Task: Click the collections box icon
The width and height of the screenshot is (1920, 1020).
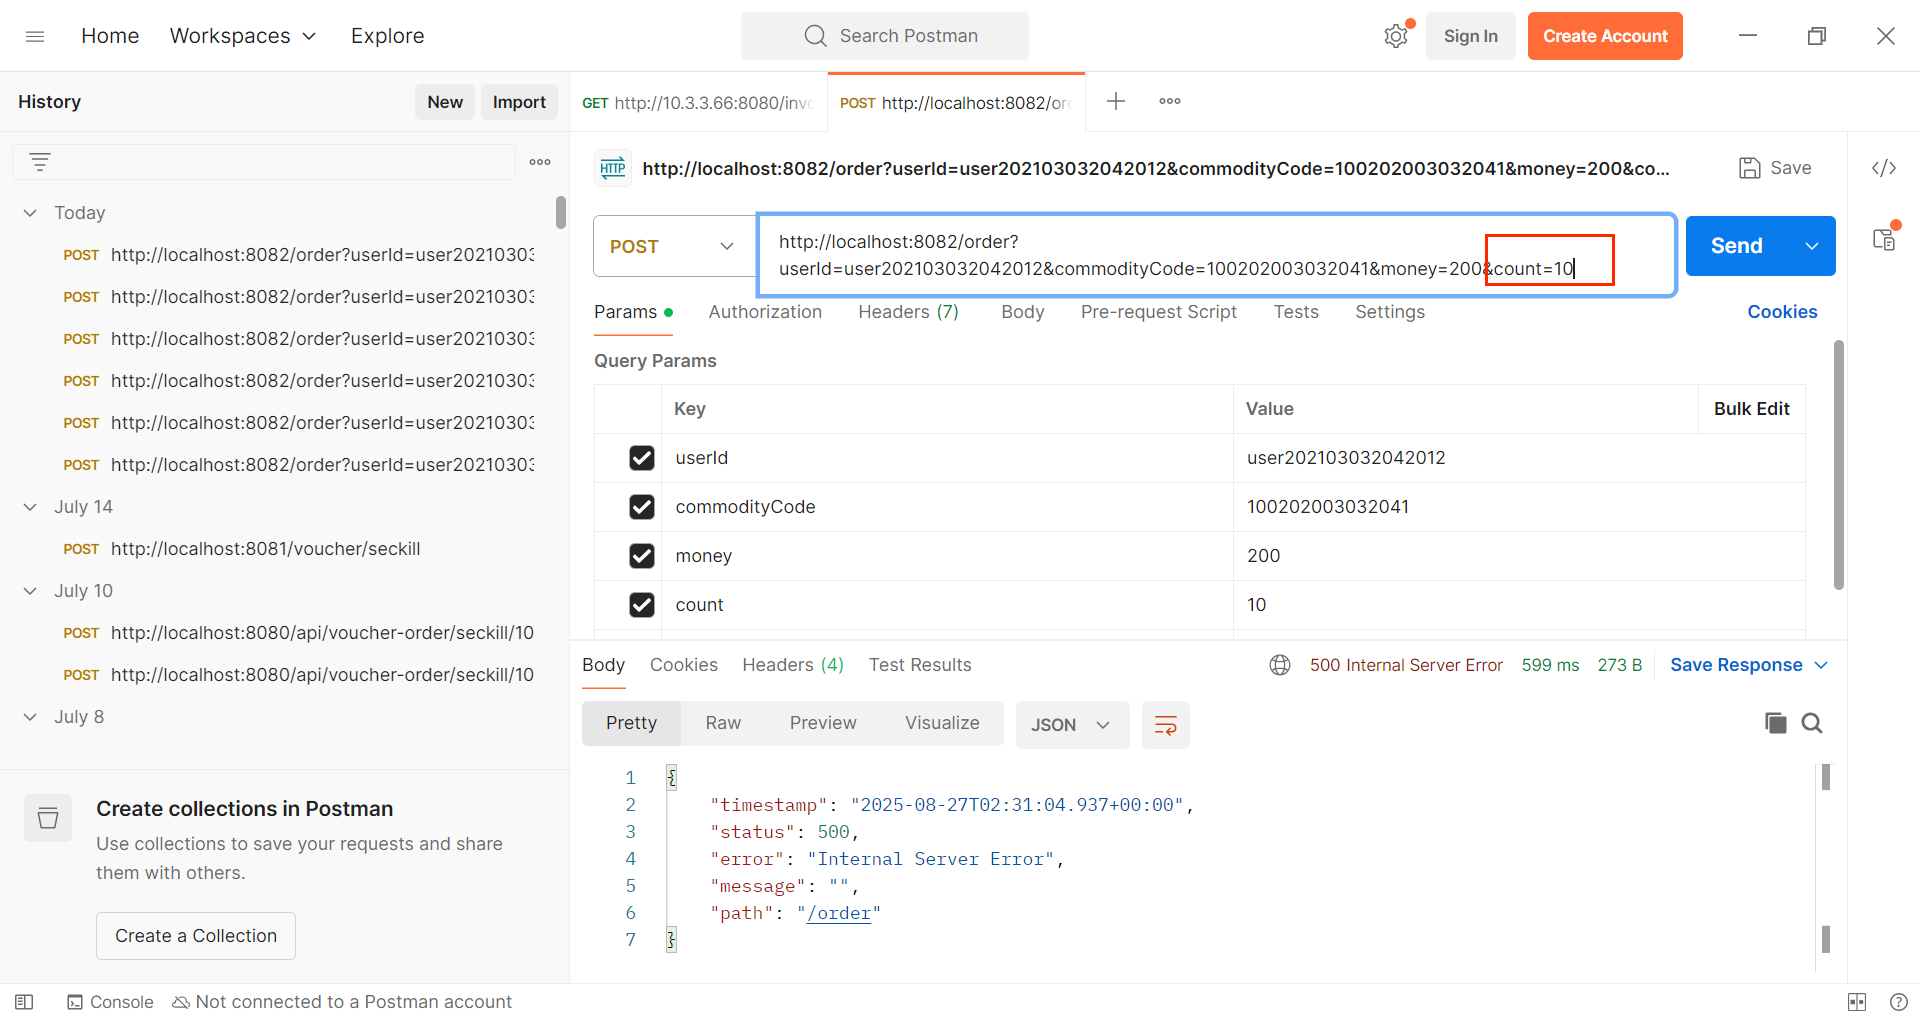Action: point(48,819)
